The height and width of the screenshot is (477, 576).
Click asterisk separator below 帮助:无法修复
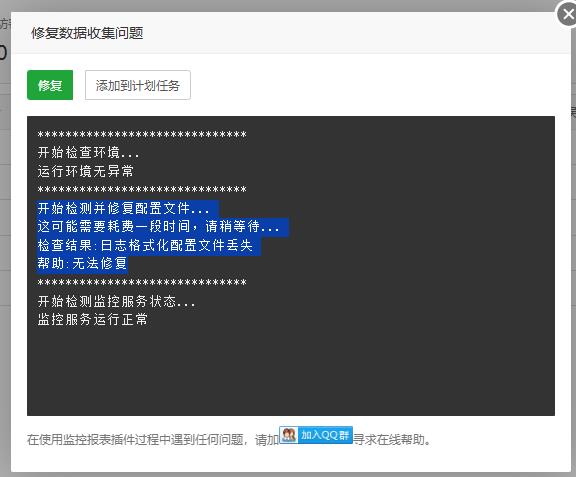(142, 283)
